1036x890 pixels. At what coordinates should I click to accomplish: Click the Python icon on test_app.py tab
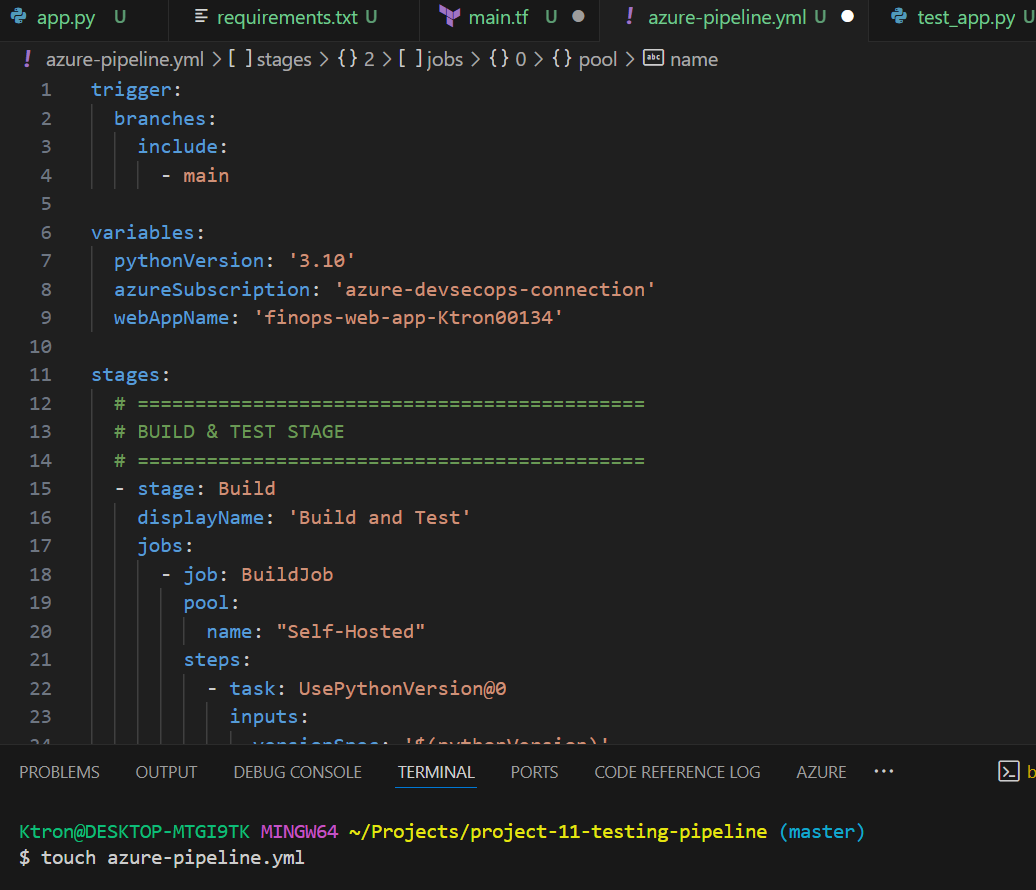[899, 17]
